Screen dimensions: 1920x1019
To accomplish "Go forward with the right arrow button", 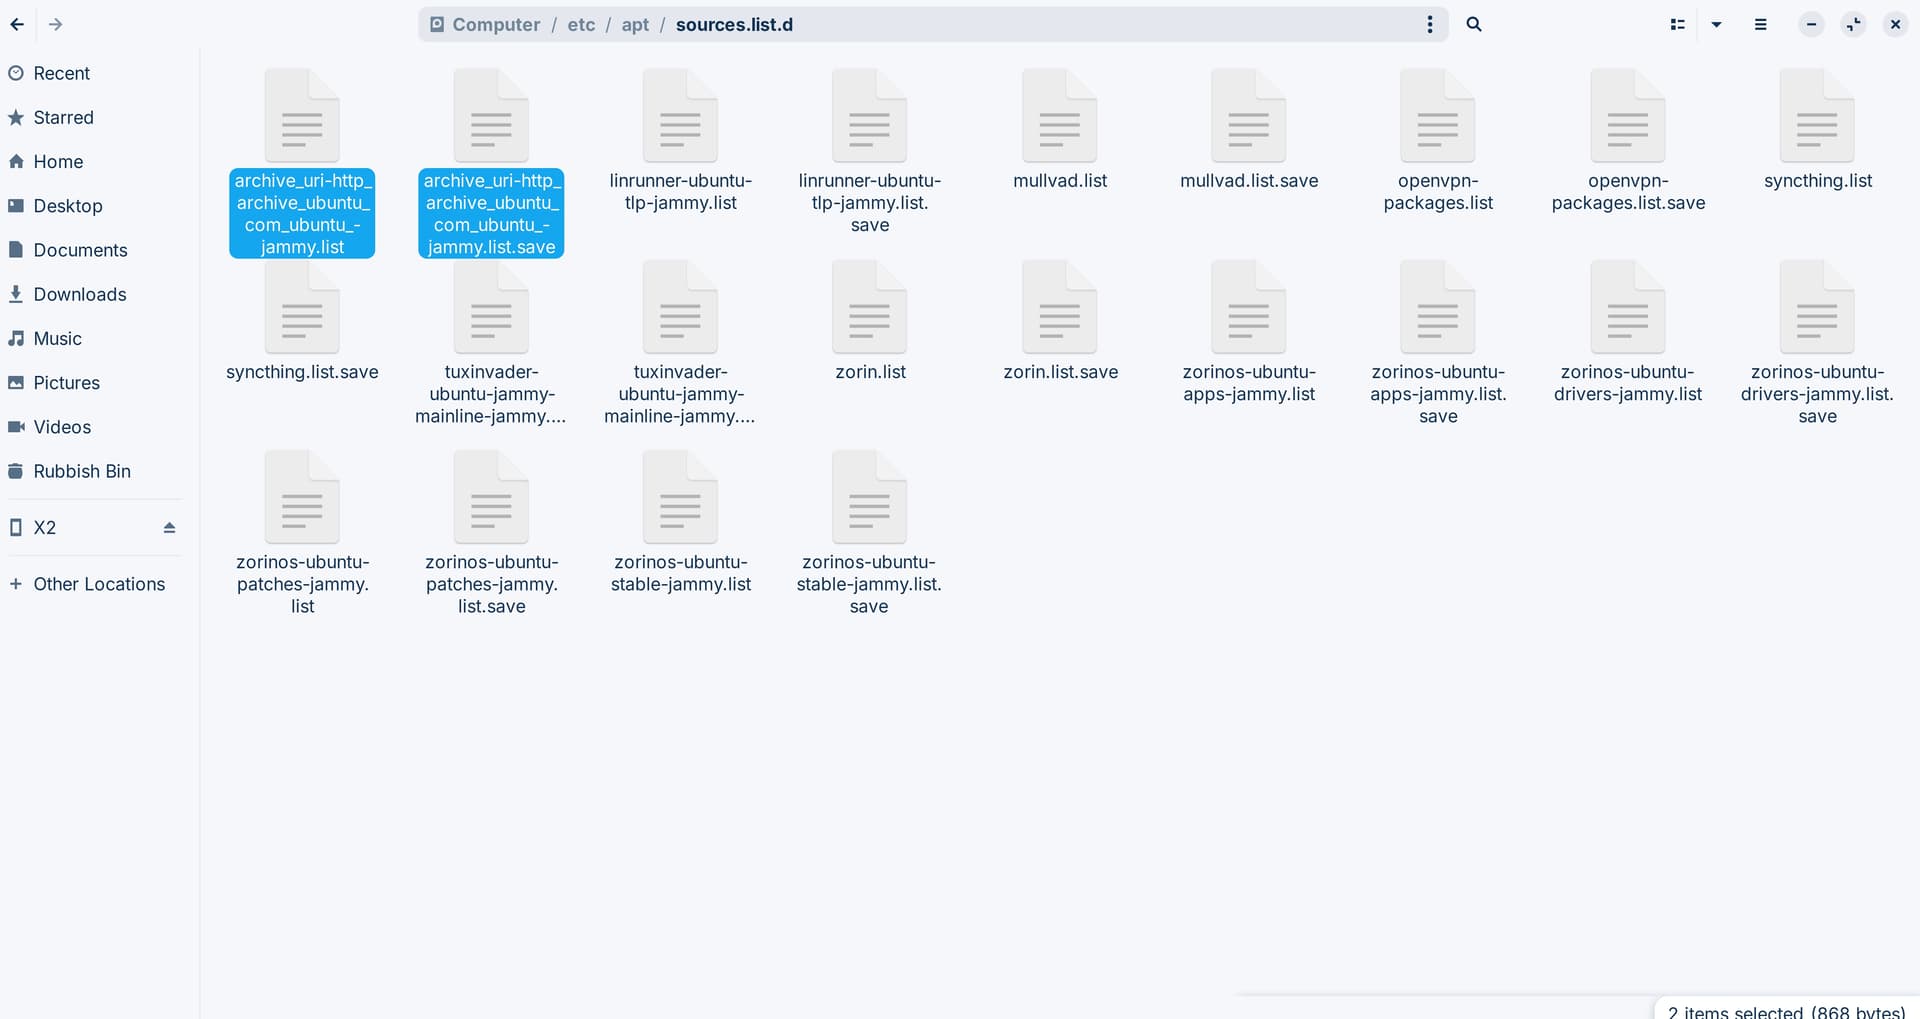I will pyautogui.click(x=56, y=24).
